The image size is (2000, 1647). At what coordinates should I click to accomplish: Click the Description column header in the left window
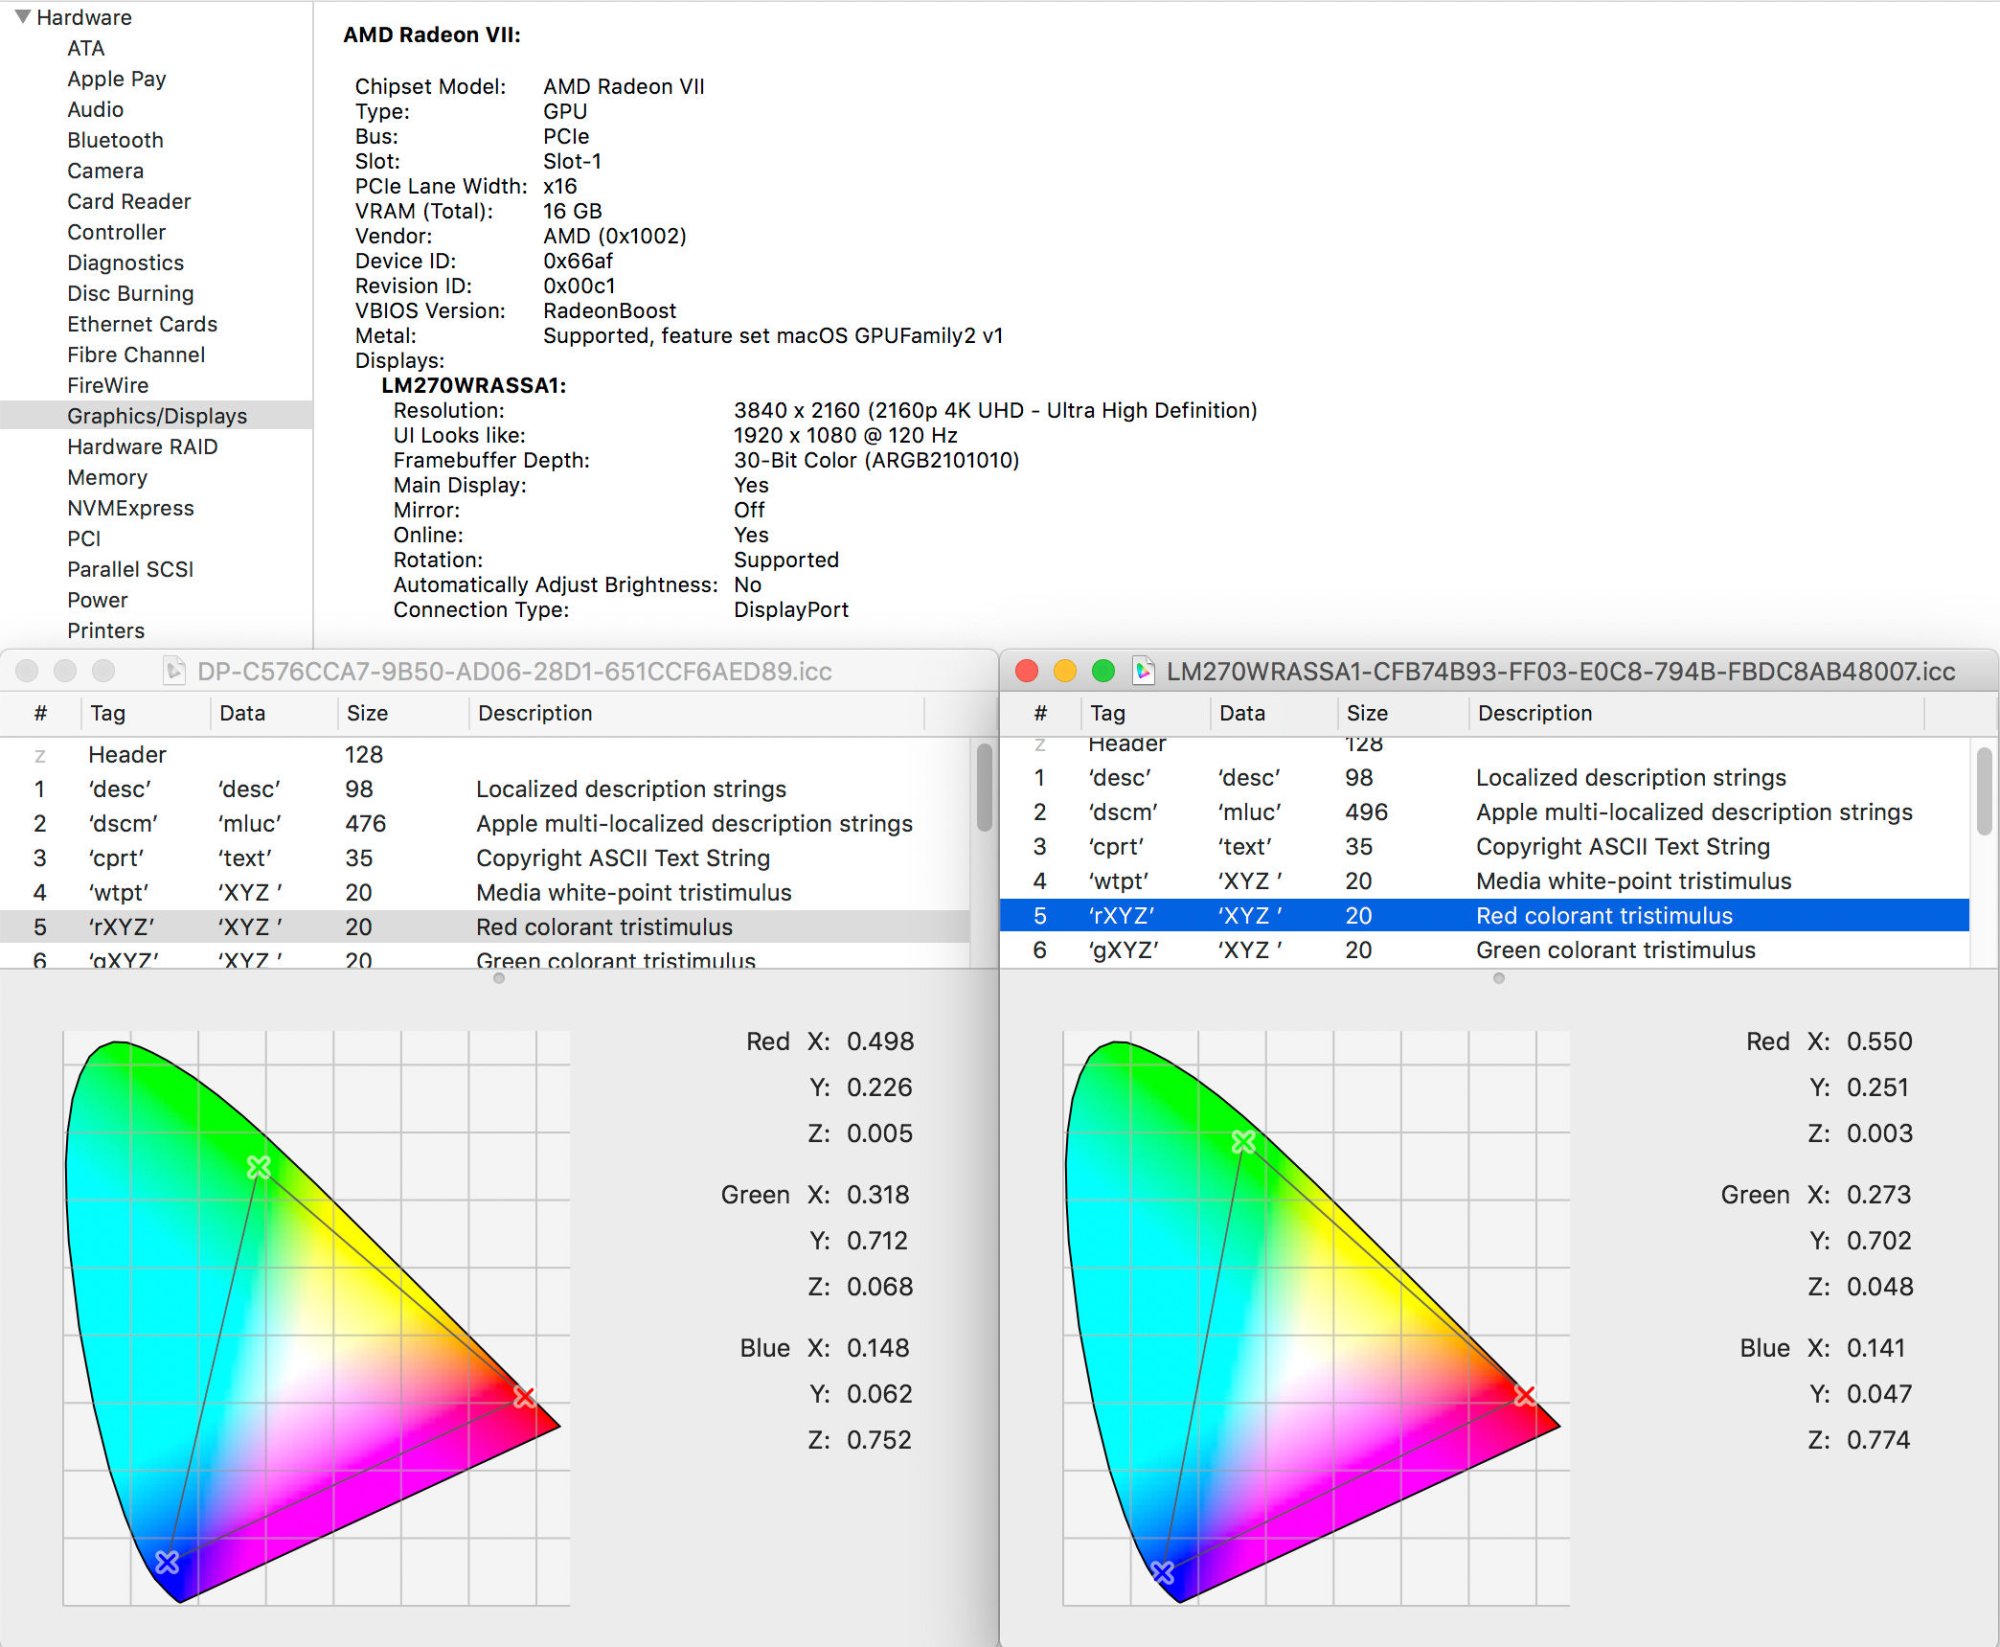click(535, 712)
